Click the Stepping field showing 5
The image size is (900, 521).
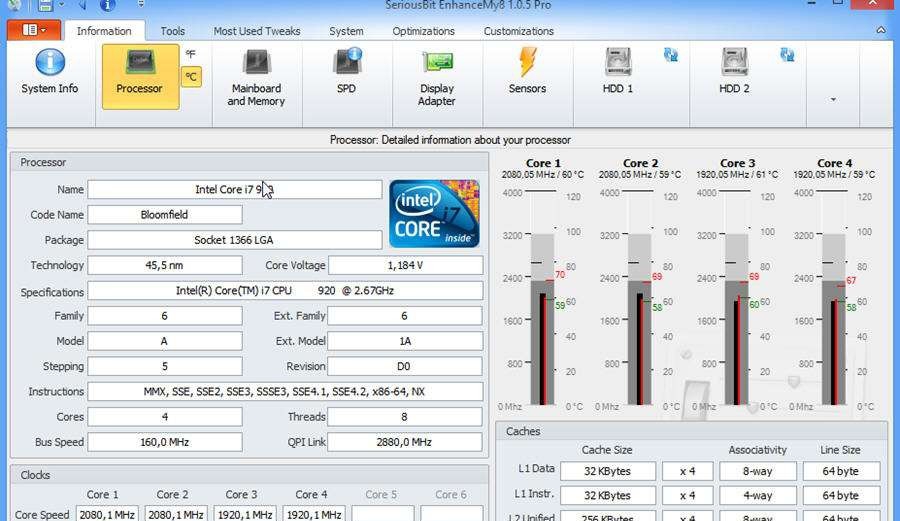click(165, 366)
